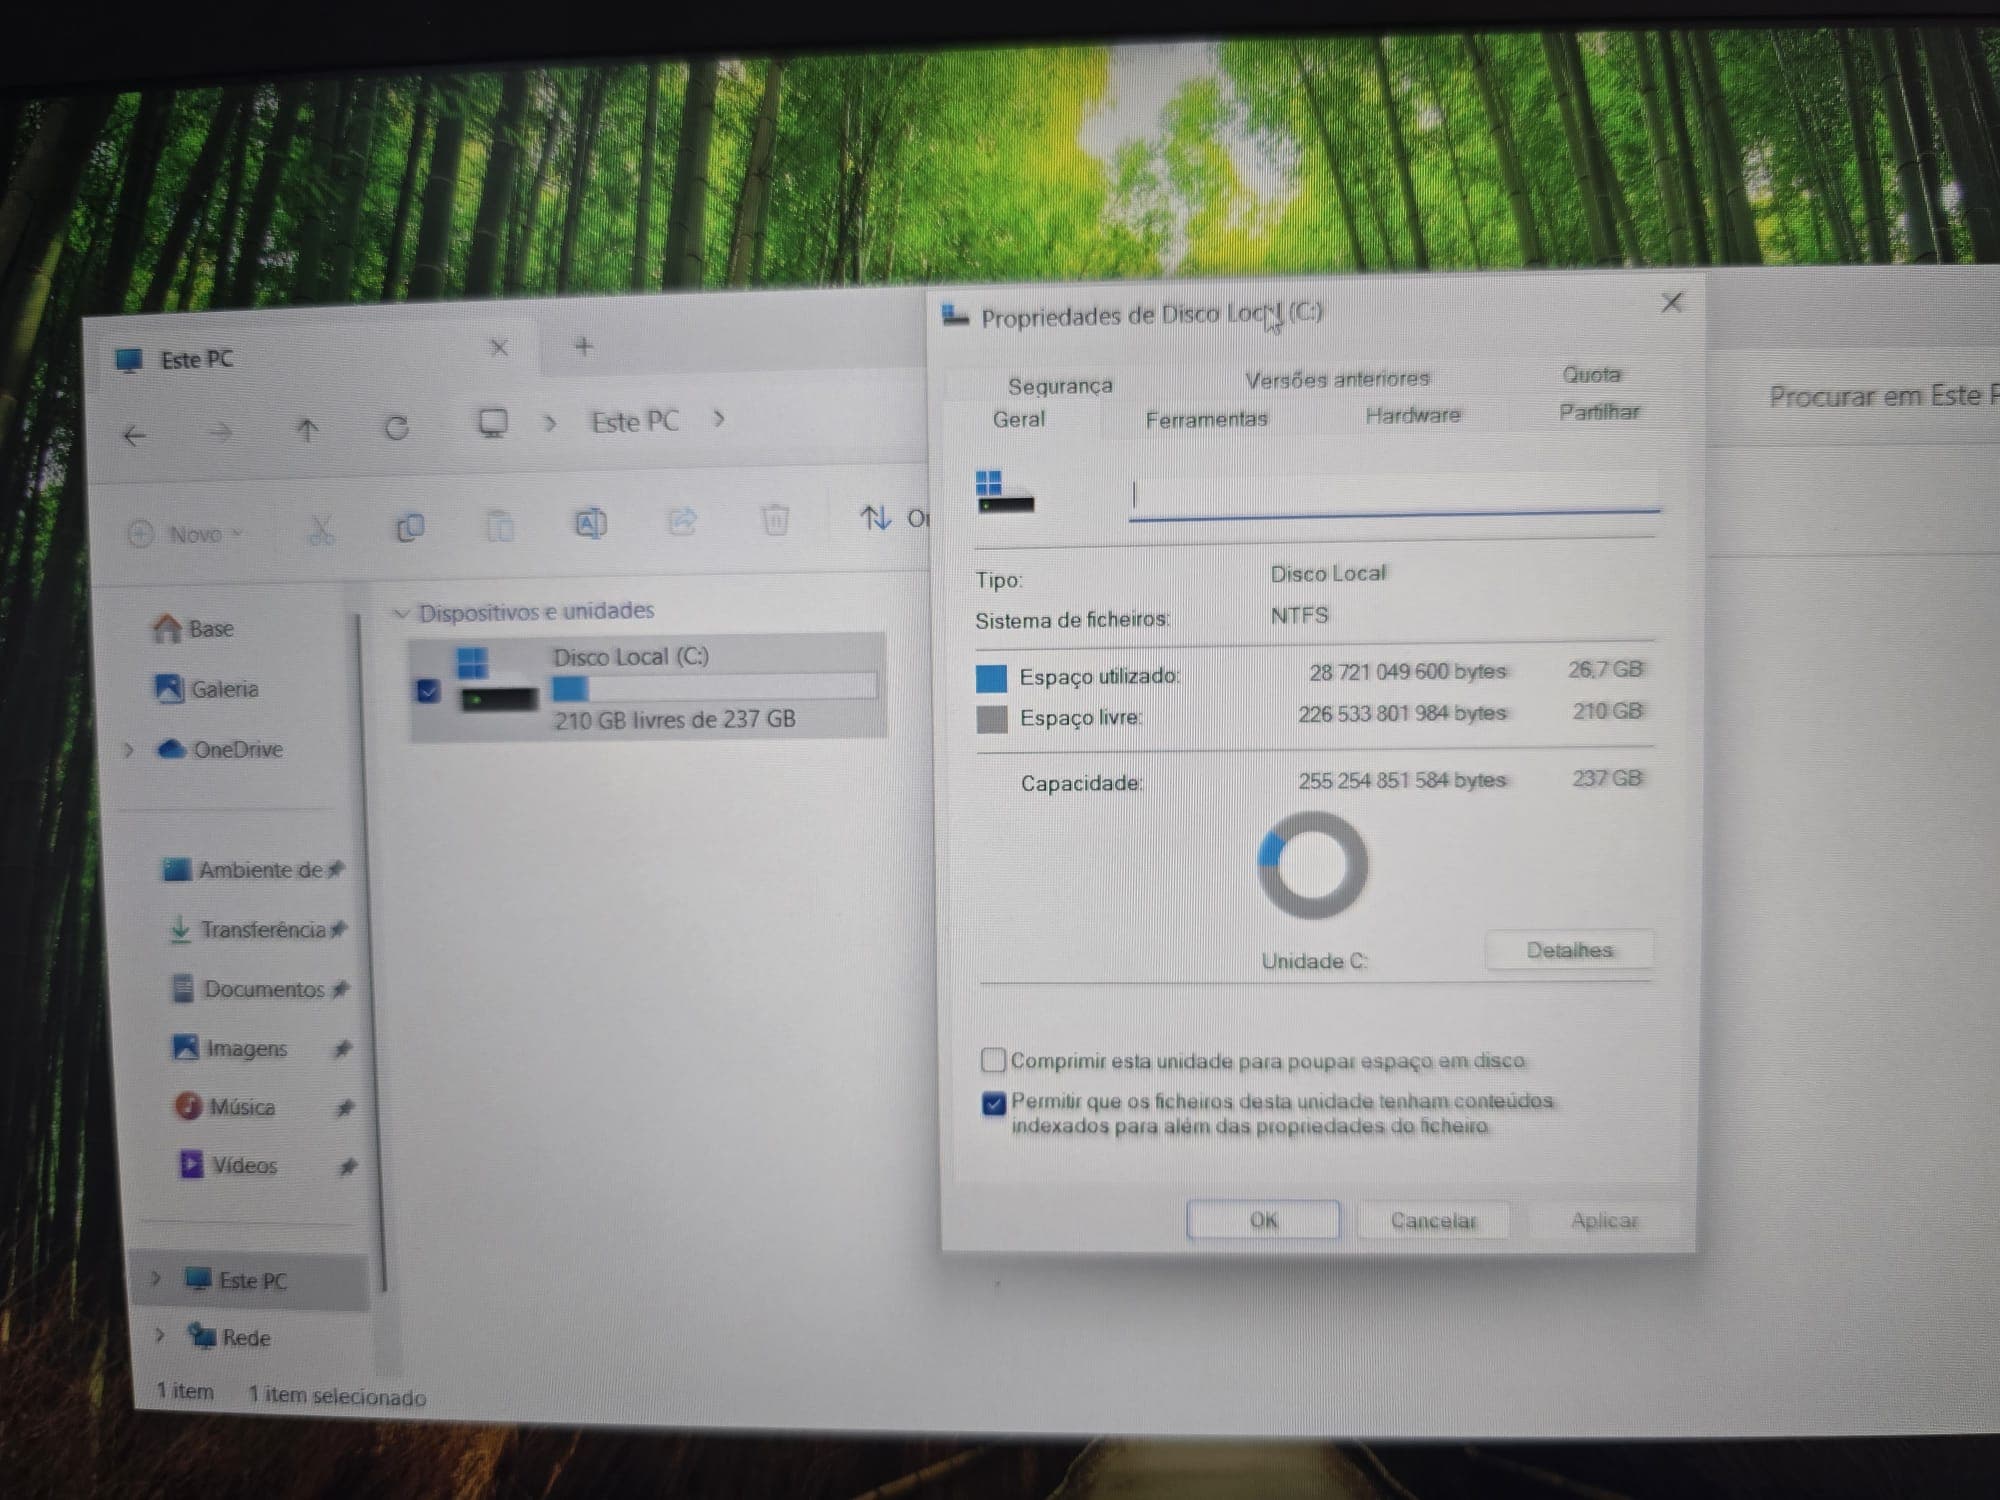This screenshot has width=2000, height=1500.
Task: Enable the Comprimir esta unidade checkbox
Action: tap(993, 1060)
